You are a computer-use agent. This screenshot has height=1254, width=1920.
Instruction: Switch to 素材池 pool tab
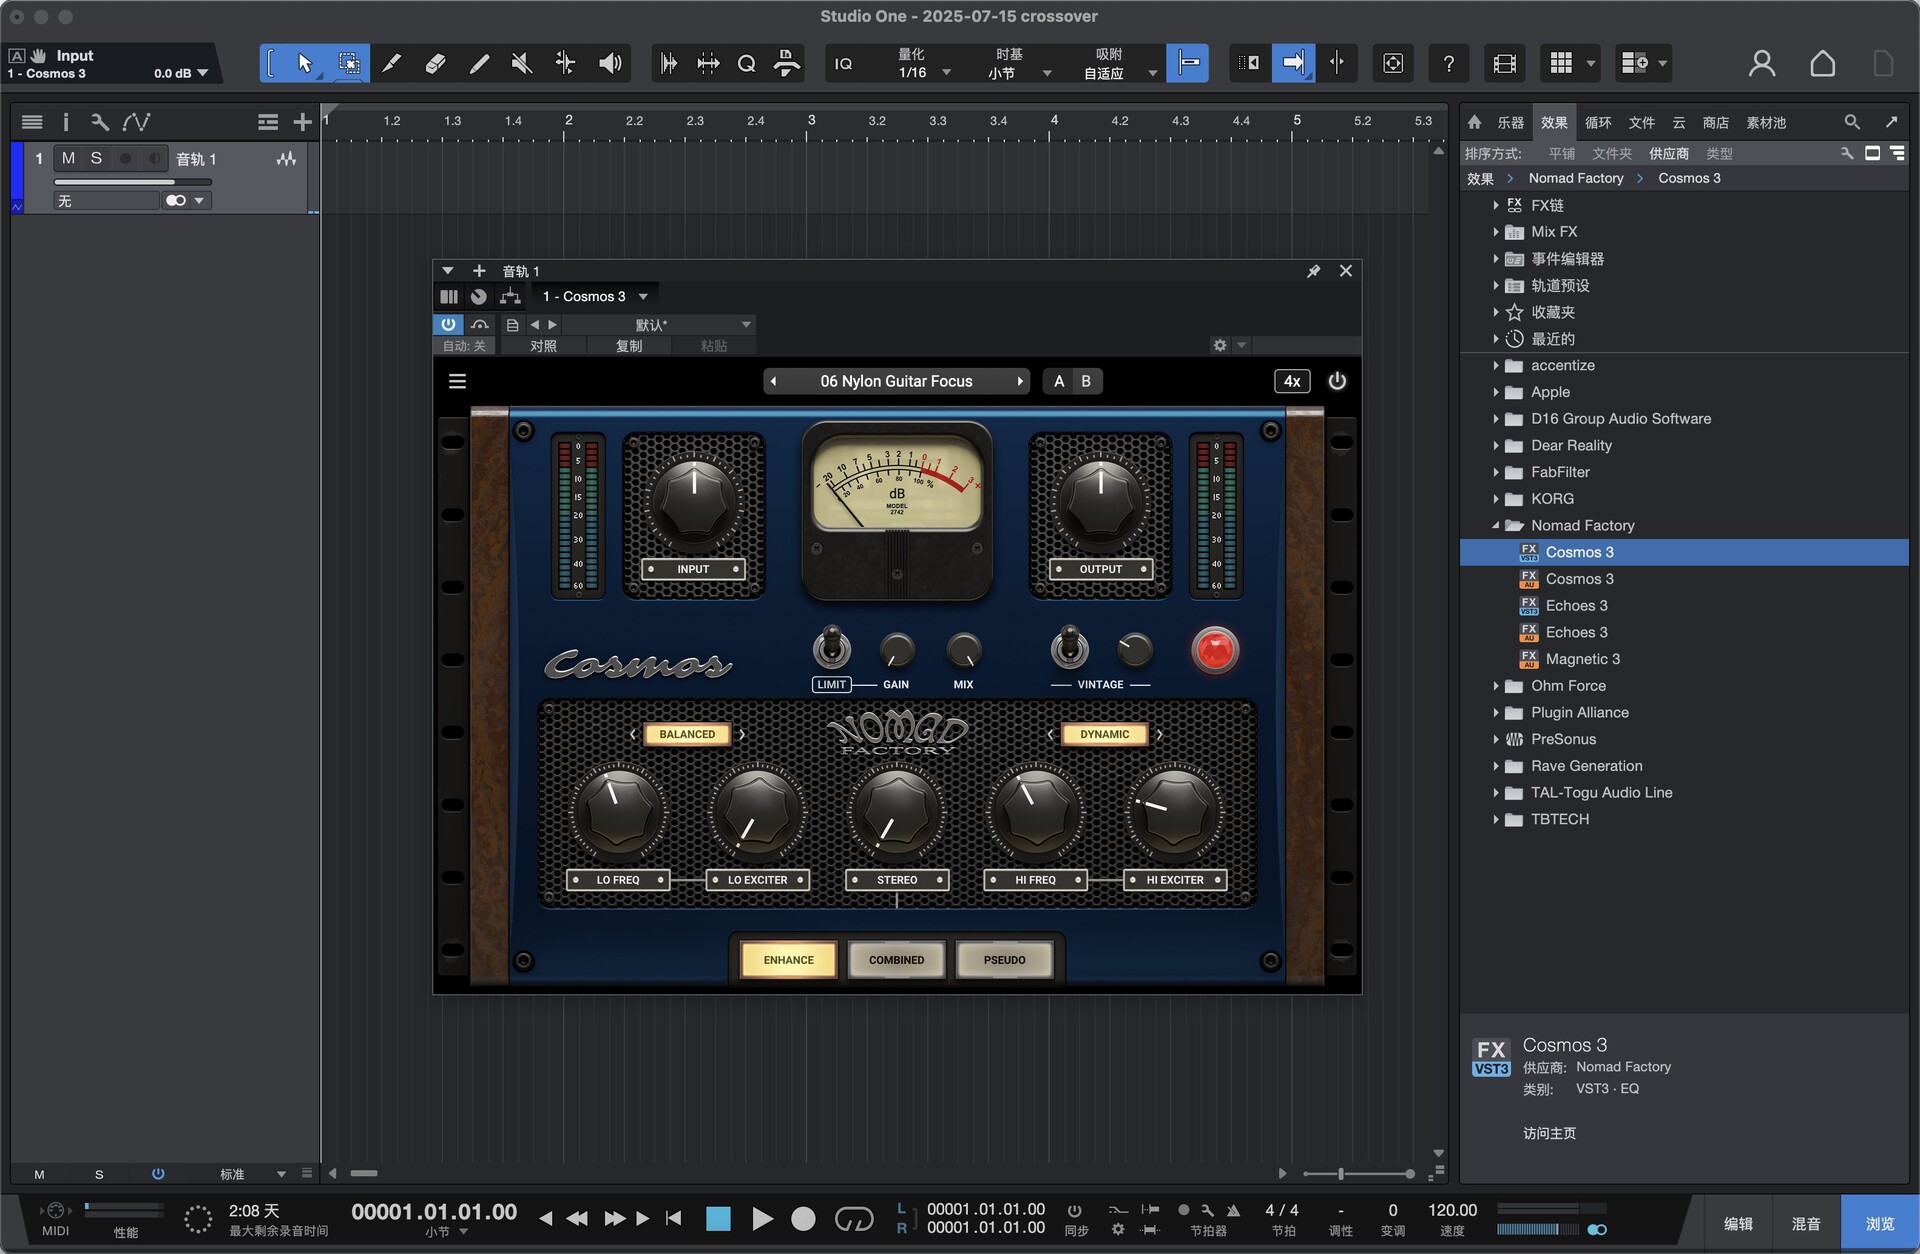point(1766,122)
